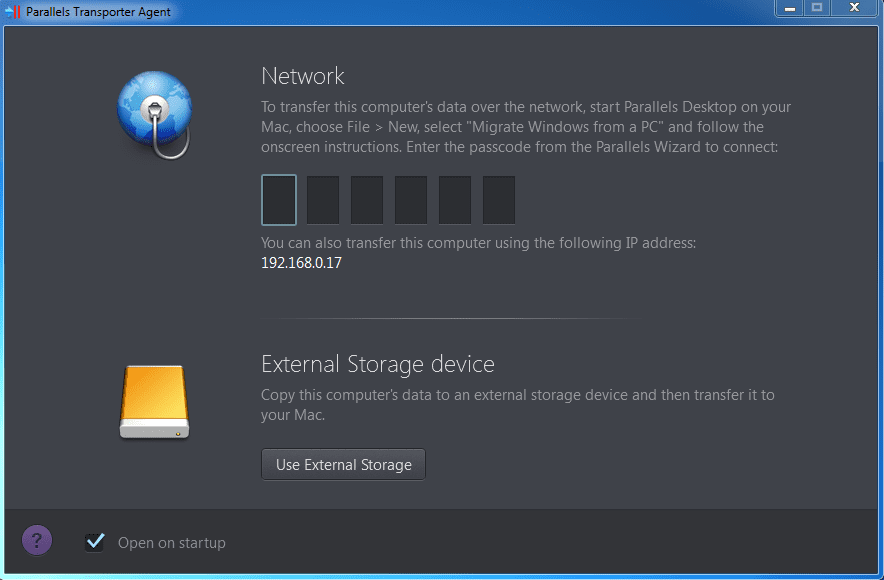Click the IP address 192.168.0.17

pos(302,263)
